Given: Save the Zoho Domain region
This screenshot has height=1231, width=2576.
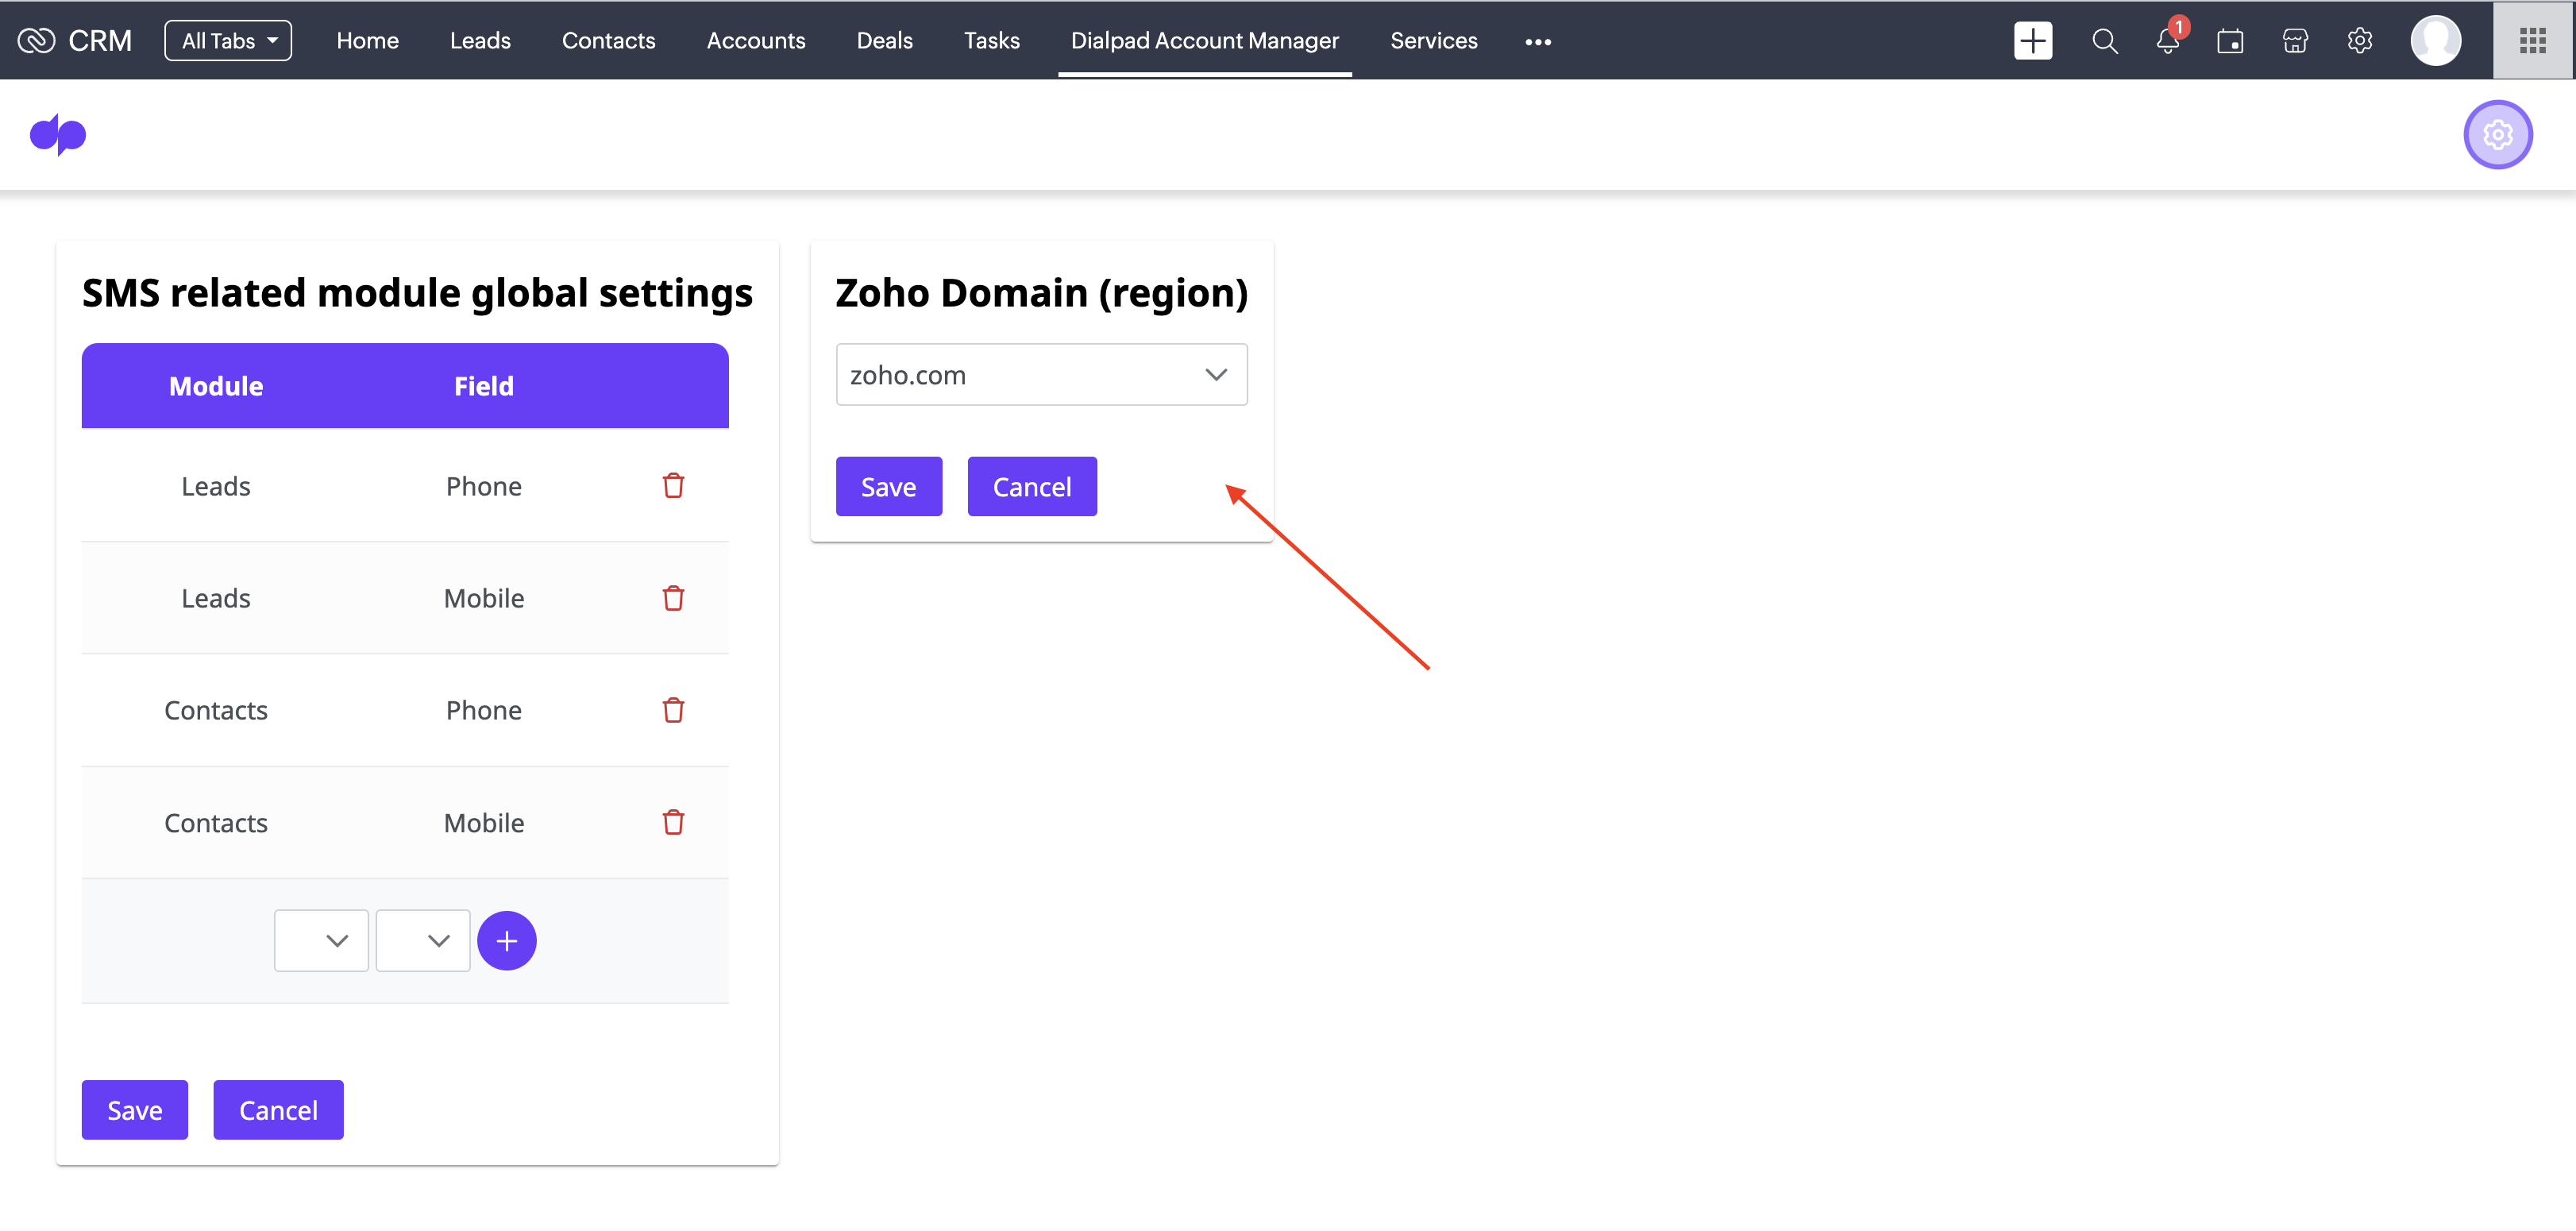Looking at the screenshot, I should (x=888, y=486).
